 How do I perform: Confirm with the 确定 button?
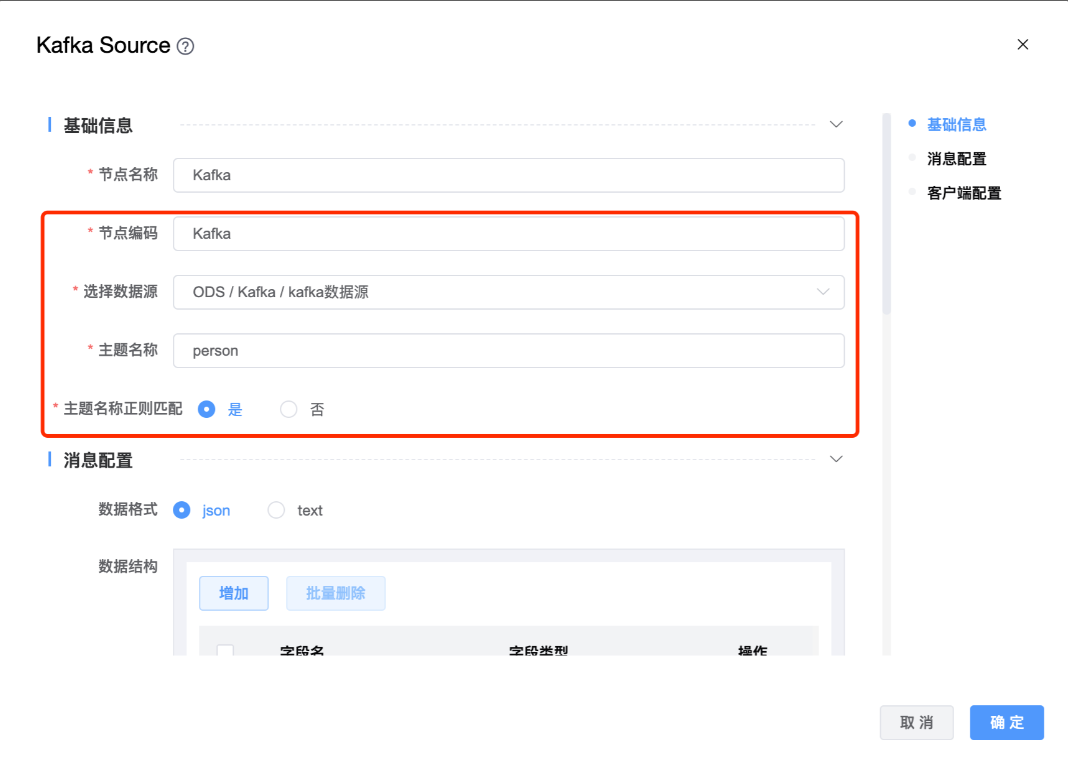click(1006, 722)
